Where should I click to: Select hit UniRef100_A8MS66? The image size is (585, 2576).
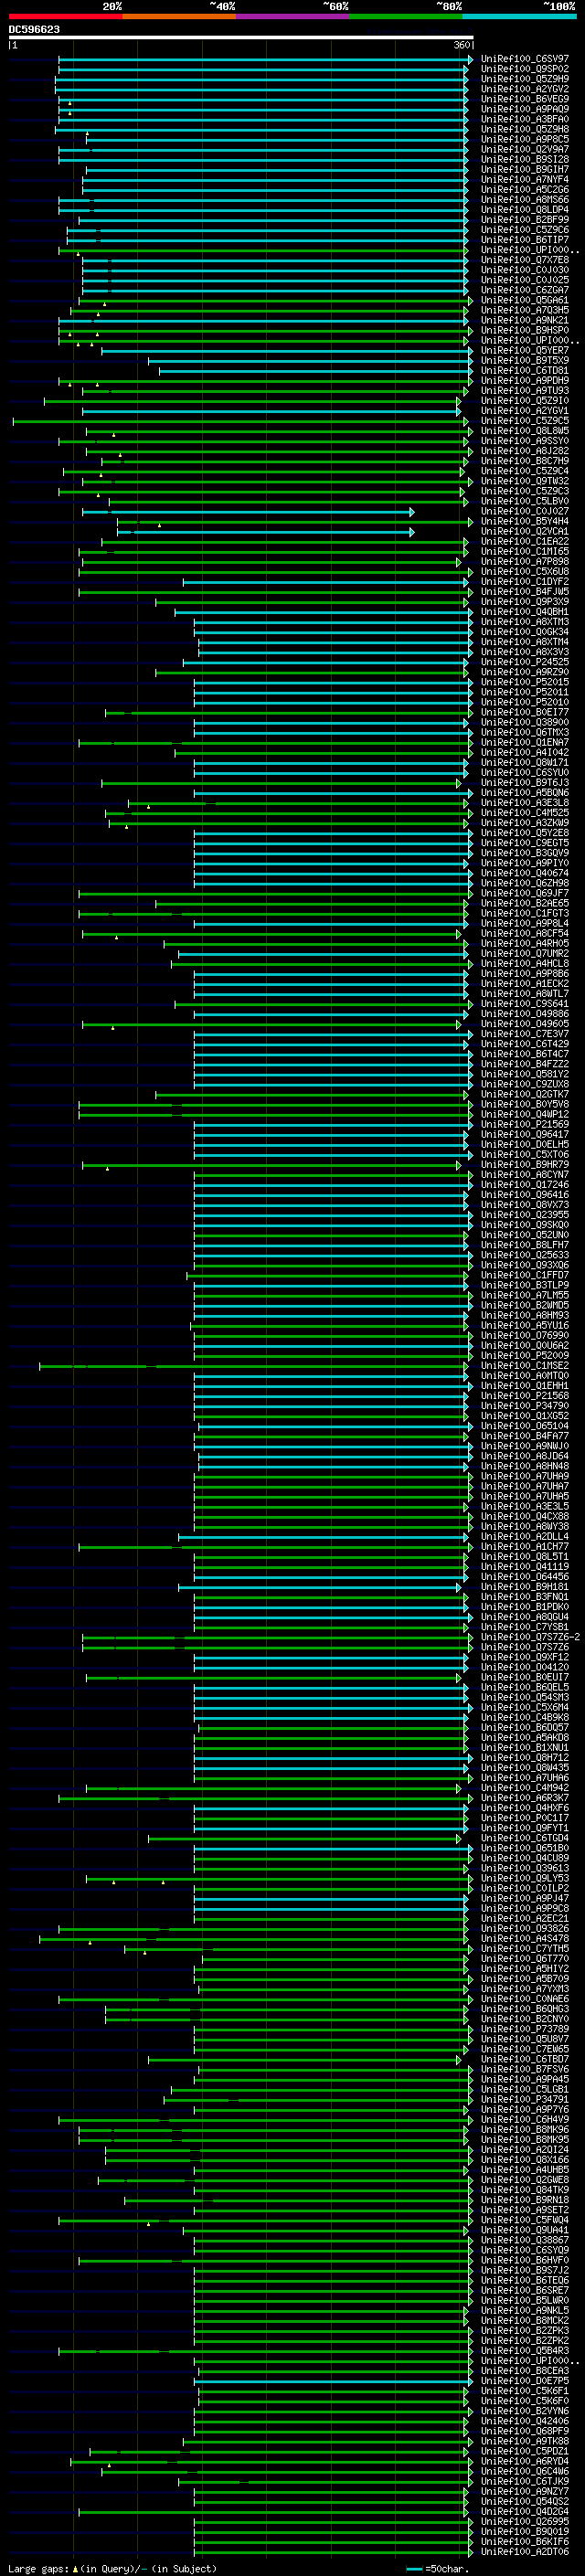(525, 200)
